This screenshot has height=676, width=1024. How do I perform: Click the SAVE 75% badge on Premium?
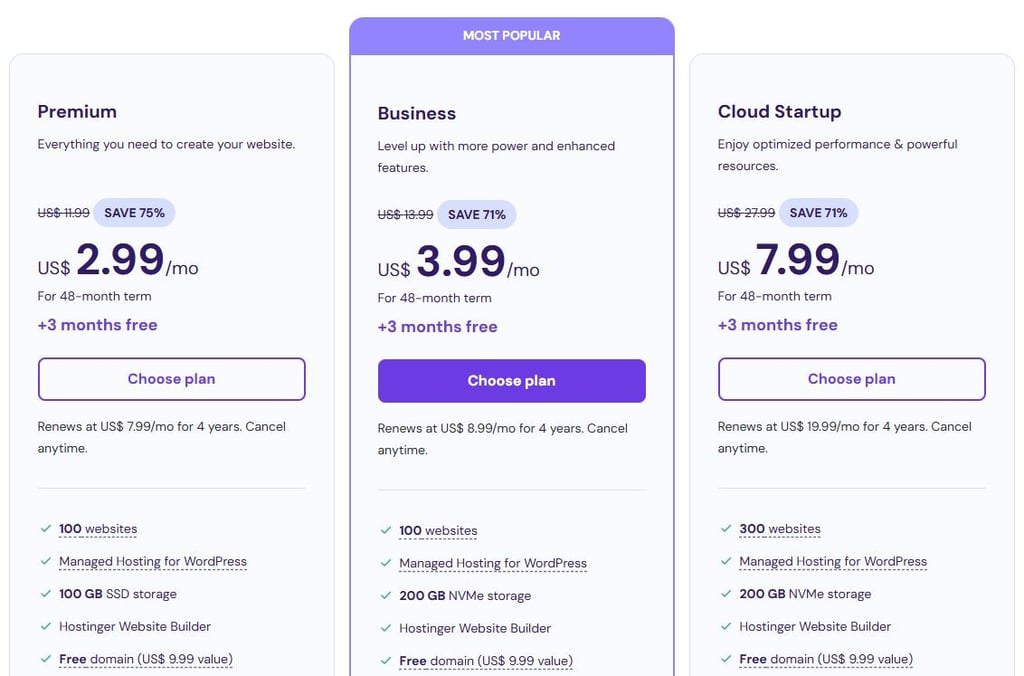point(134,213)
